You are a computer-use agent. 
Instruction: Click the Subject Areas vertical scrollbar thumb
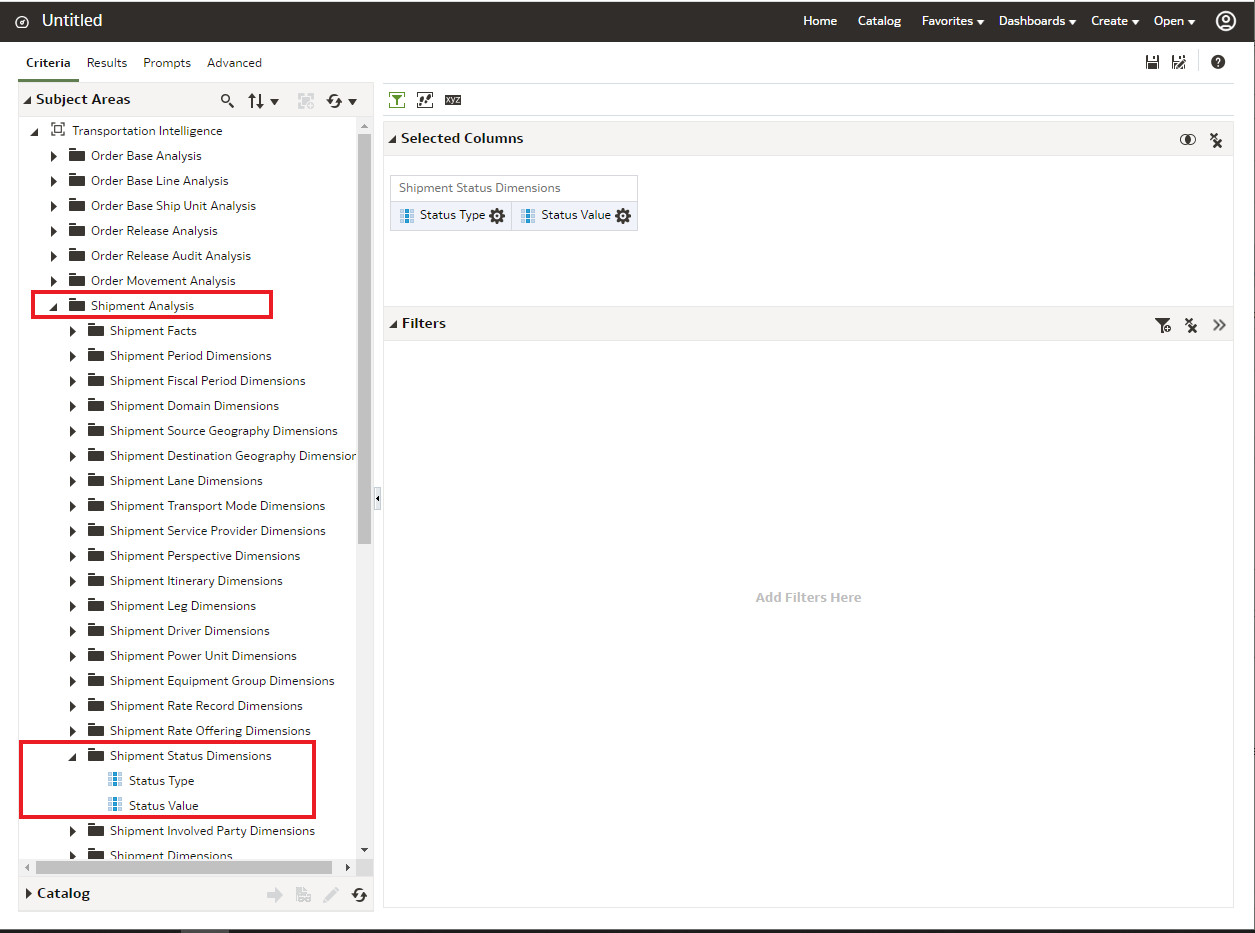[x=365, y=338]
